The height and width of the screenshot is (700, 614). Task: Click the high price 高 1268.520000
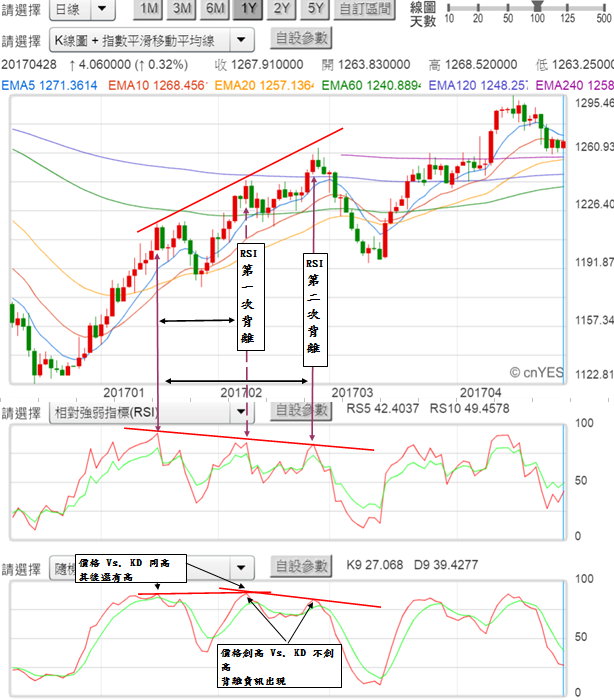click(x=473, y=65)
